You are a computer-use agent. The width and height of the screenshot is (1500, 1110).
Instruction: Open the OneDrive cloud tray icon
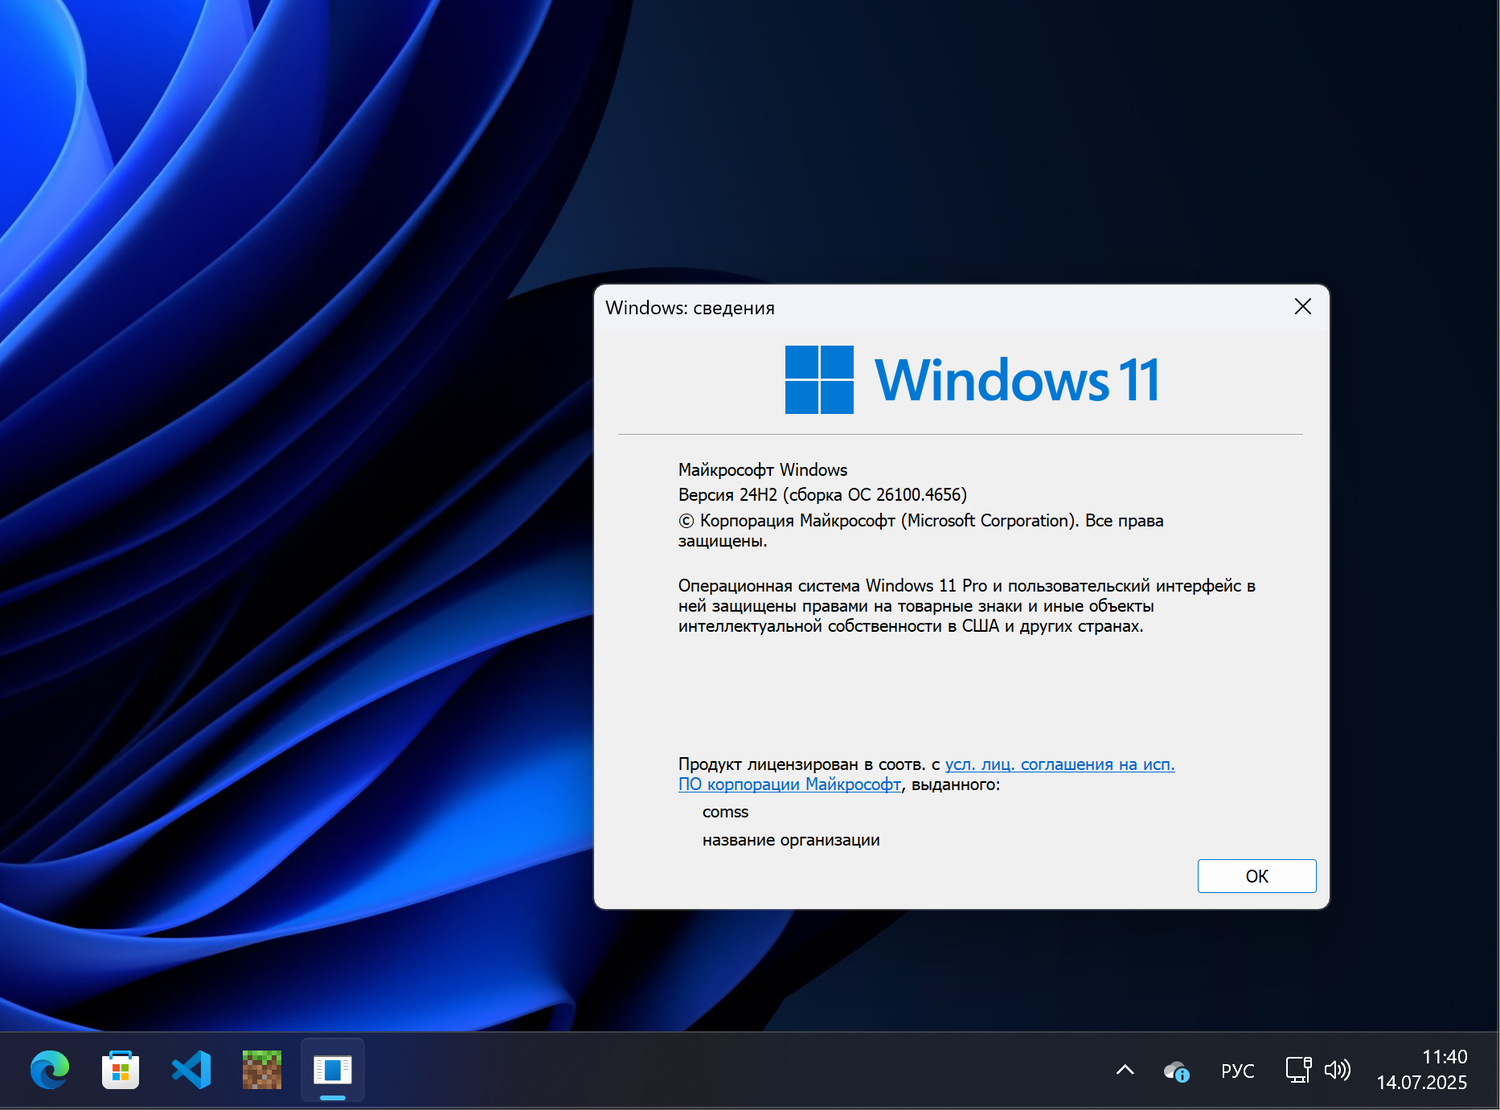pyautogui.click(x=1177, y=1071)
